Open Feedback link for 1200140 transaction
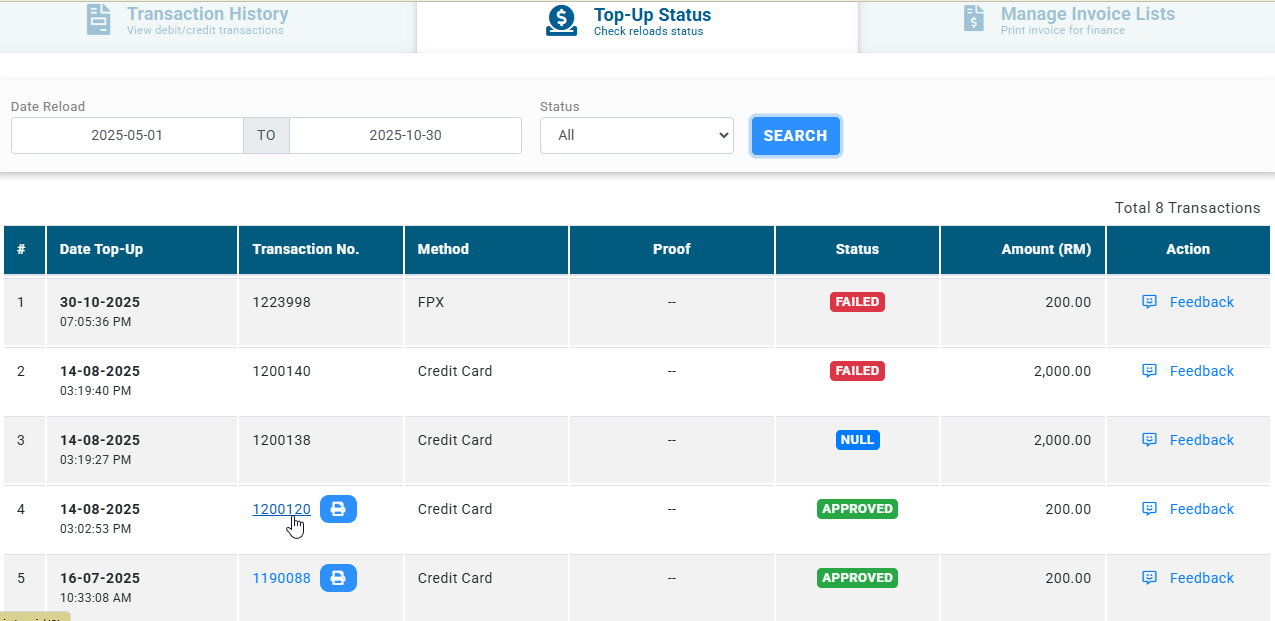Image resolution: width=1275 pixels, height=621 pixels. point(1201,371)
